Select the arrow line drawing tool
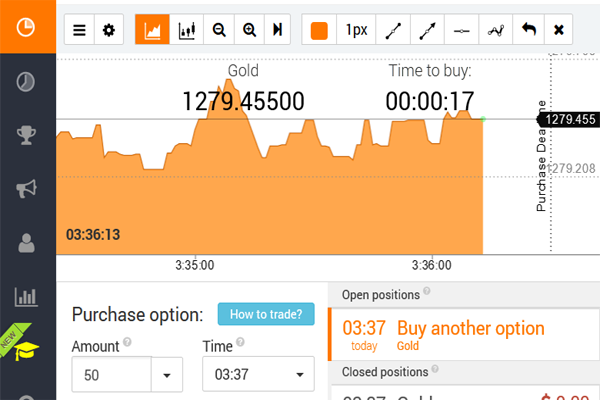600x400 pixels. pyautogui.click(x=427, y=30)
